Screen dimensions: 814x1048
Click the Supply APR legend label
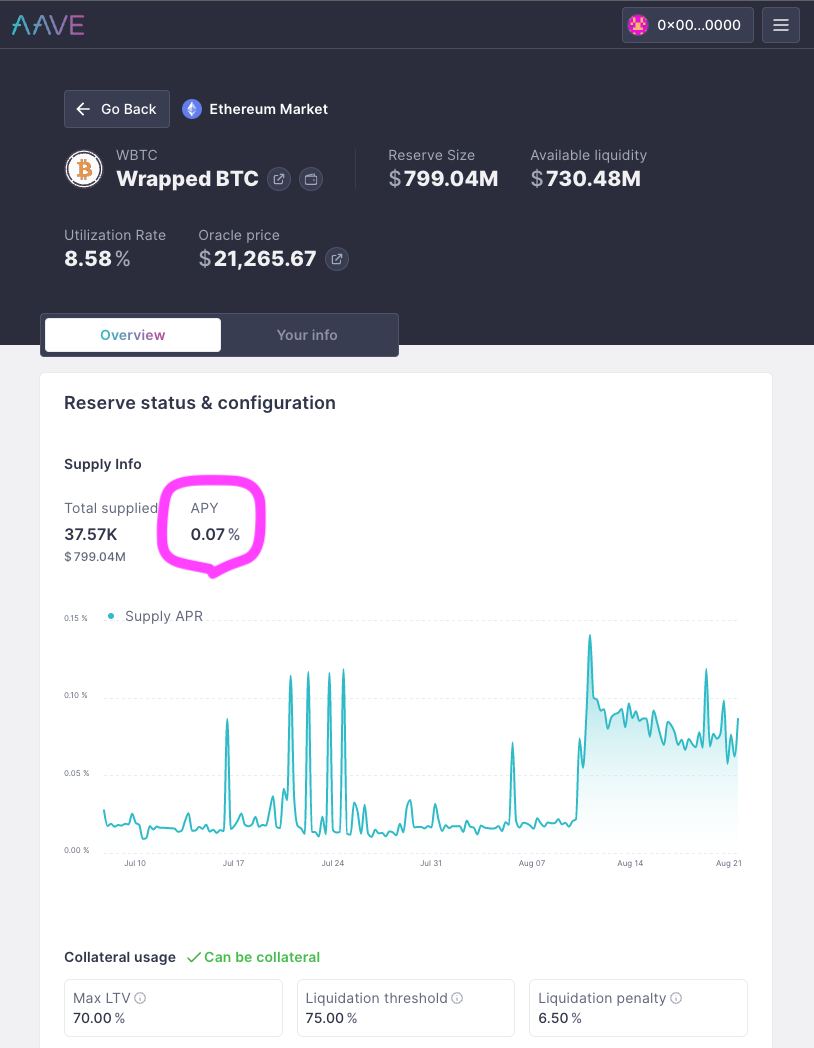164,616
